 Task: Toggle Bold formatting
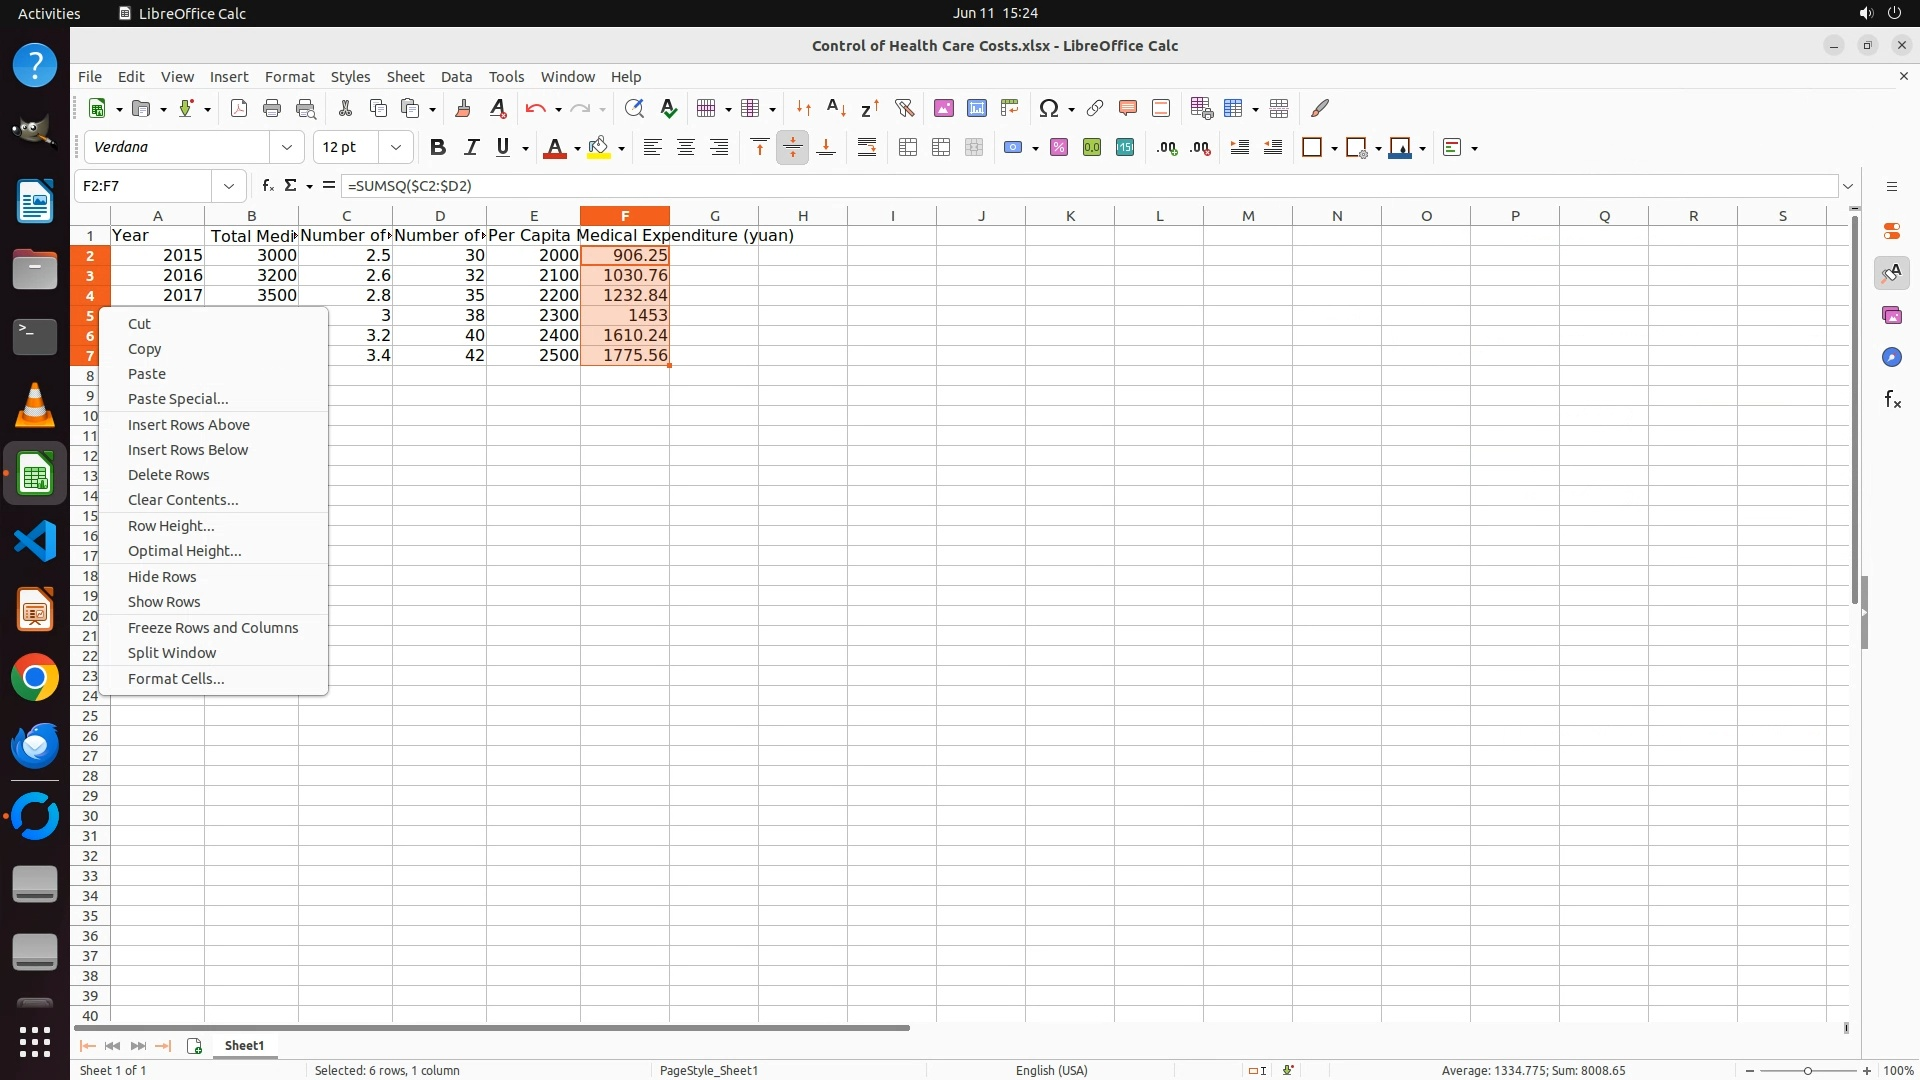coord(437,147)
